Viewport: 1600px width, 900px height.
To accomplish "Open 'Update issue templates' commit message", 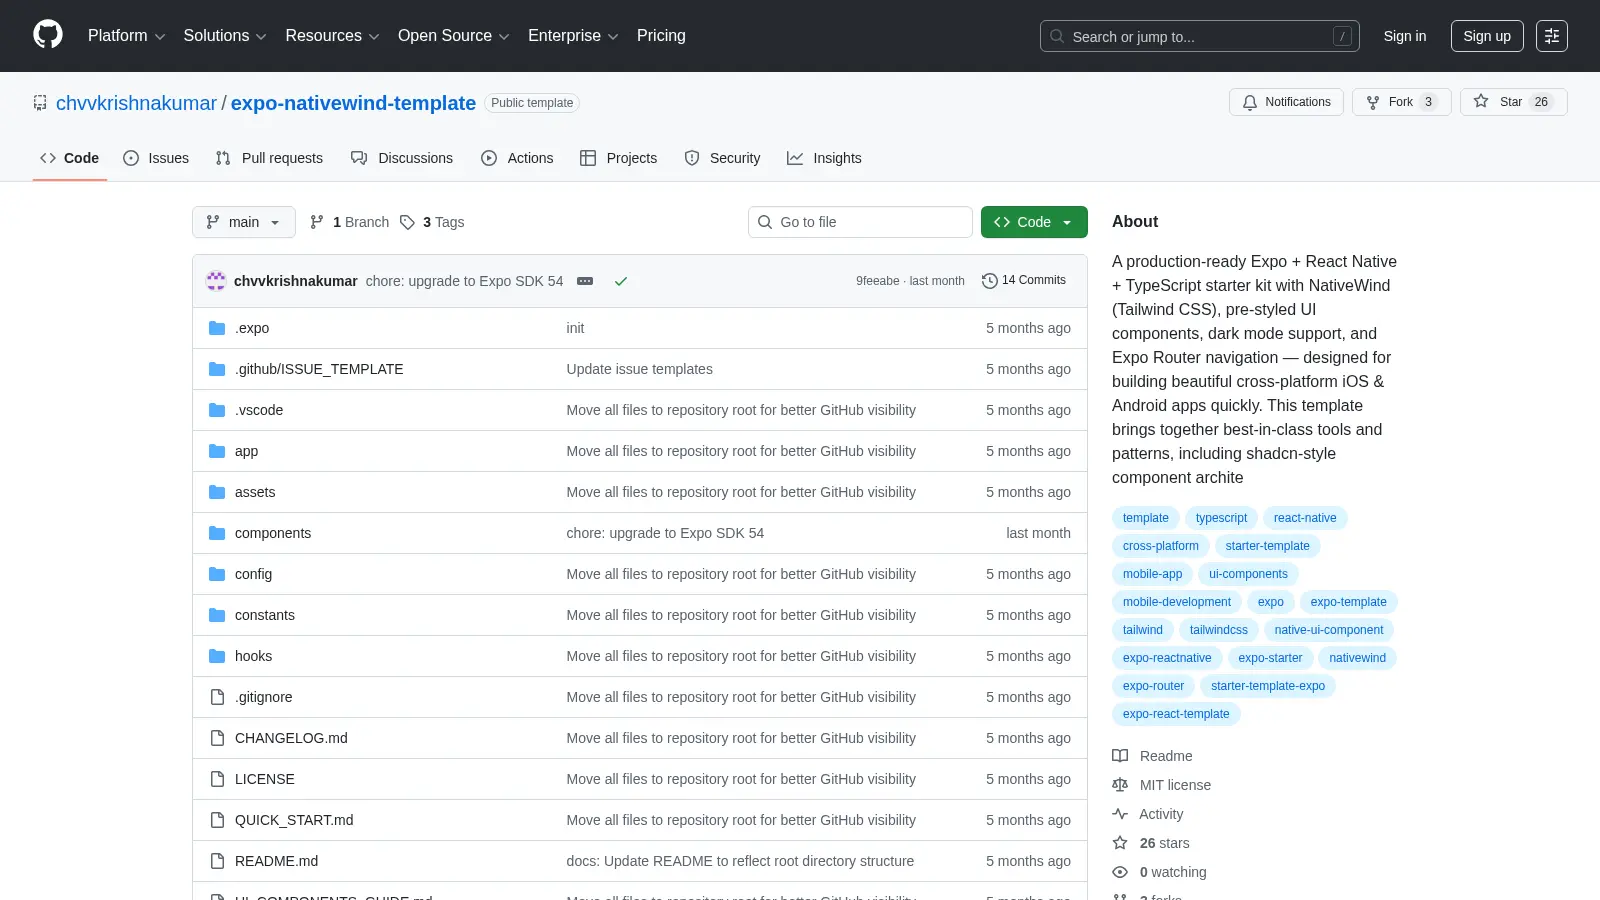I will point(639,369).
